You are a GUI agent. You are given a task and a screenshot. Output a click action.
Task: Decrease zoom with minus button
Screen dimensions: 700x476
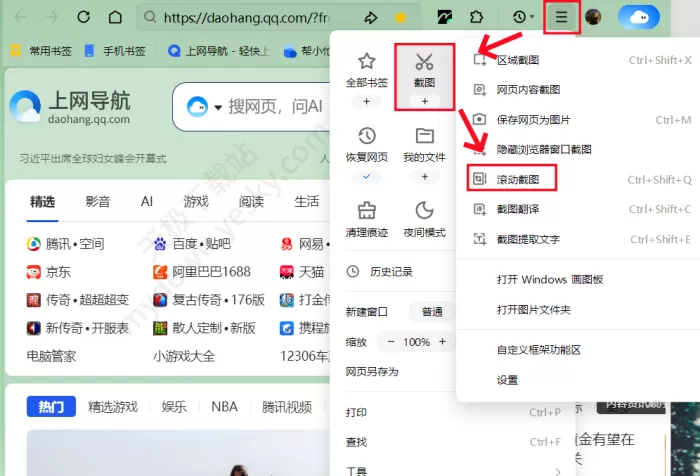click(391, 342)
